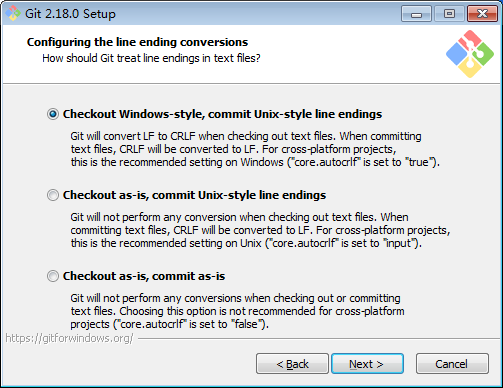Click the 'Checkout as-is, commit as-is' label text
The image size is (503, 388).
click(144, 276)
